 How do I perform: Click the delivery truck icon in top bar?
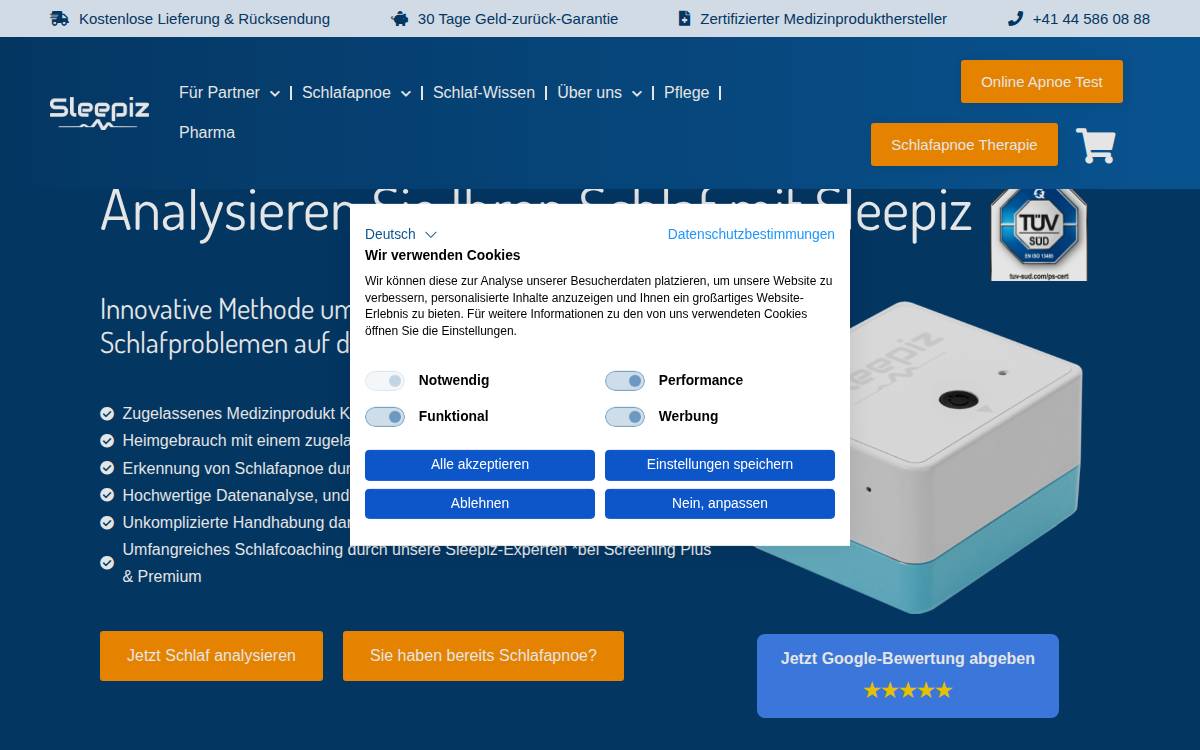(x=59, y=18)
